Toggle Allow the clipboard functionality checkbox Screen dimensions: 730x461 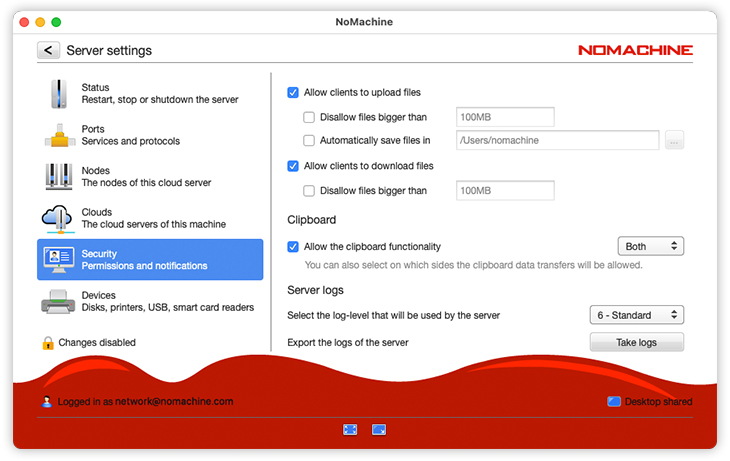[293, 247]
